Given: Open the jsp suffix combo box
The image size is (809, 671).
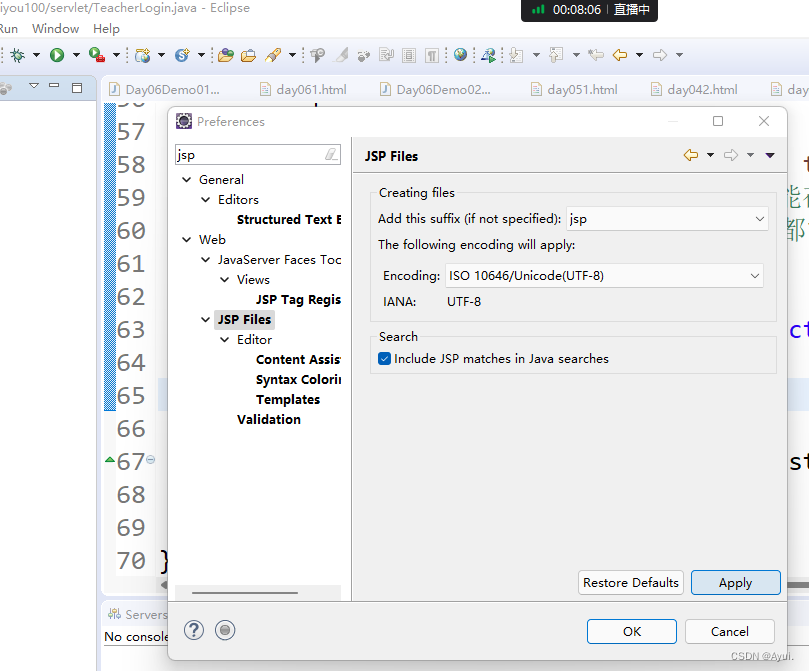Looking at the screenshot, I should (667, 219).
